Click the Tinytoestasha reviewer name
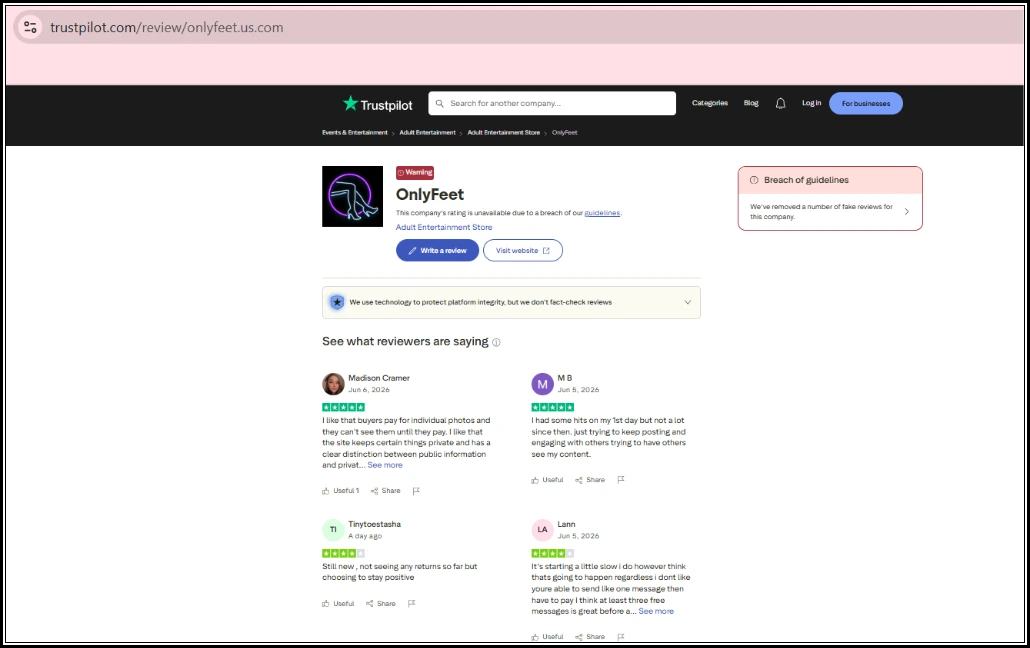Screen dimensions: 1030x648 [x=374, y=524]
